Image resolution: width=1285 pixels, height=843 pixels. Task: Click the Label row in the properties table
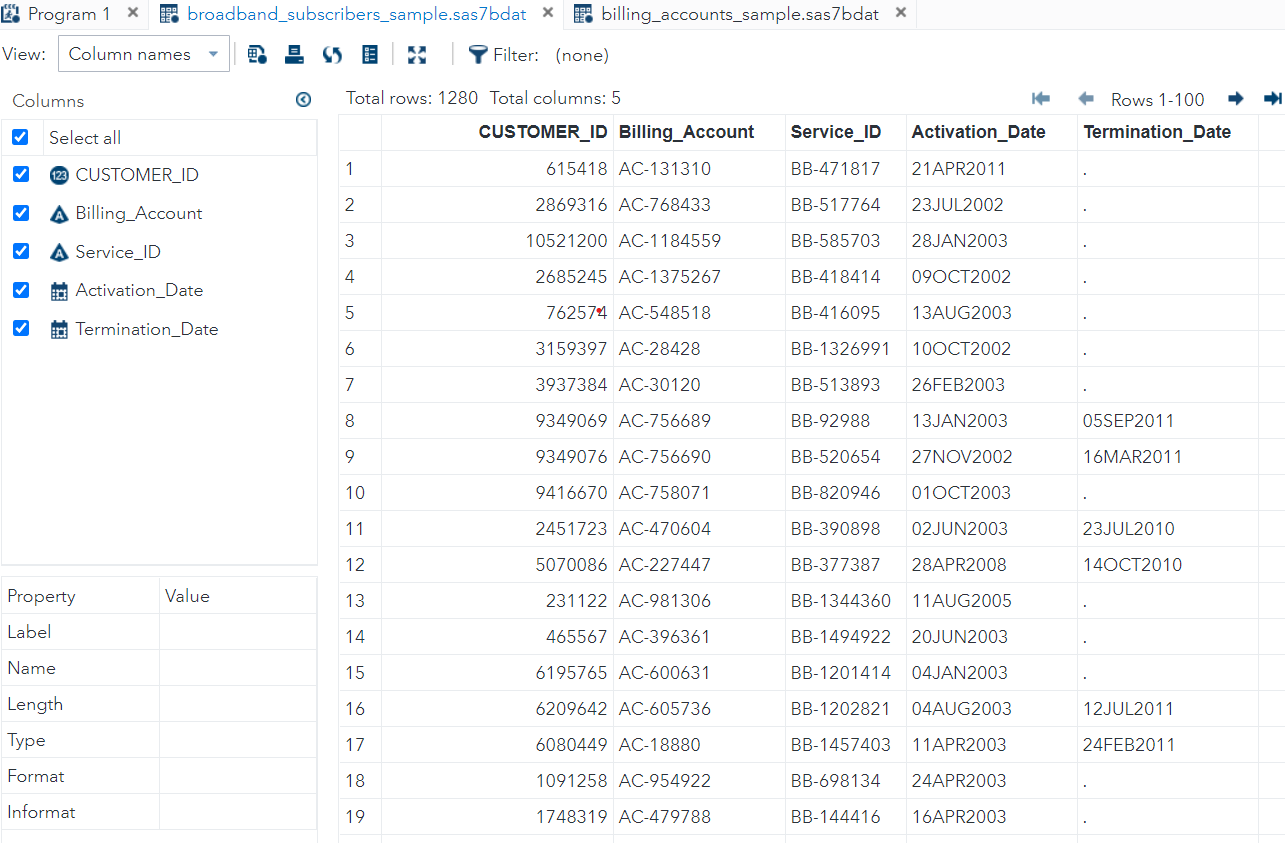159,632
